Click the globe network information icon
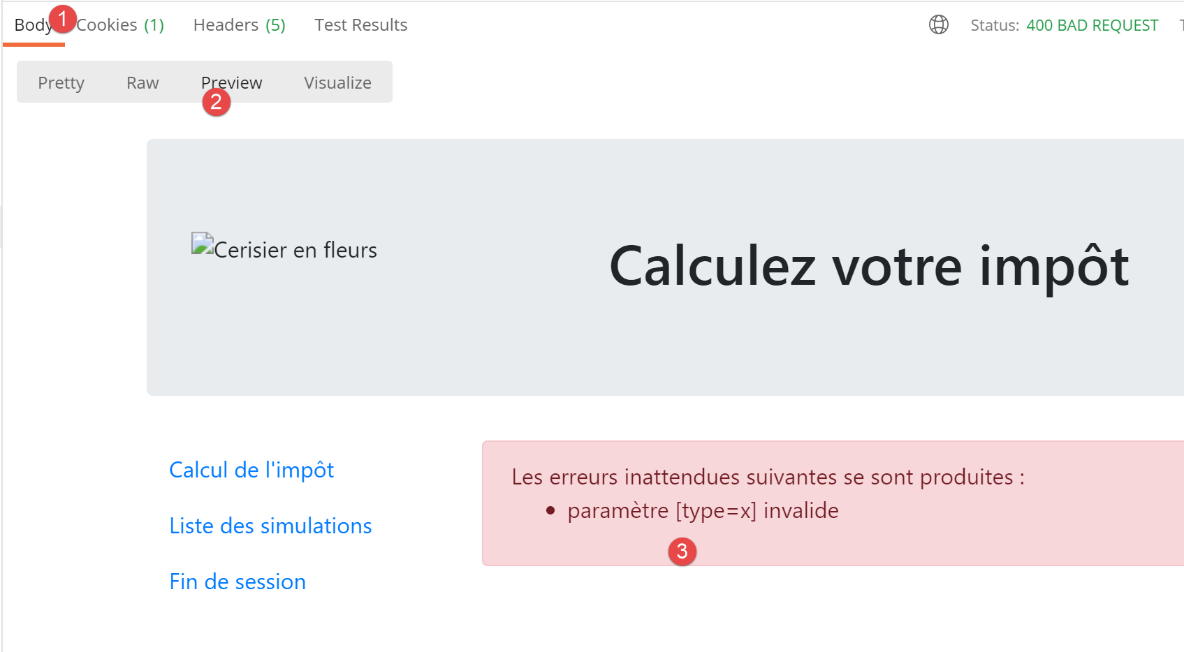 (938, 25)
